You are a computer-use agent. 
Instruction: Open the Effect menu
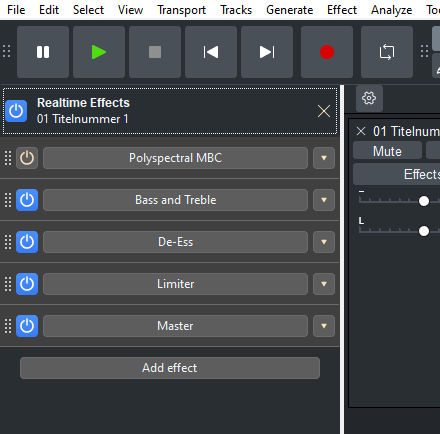[x=342, y=10]
